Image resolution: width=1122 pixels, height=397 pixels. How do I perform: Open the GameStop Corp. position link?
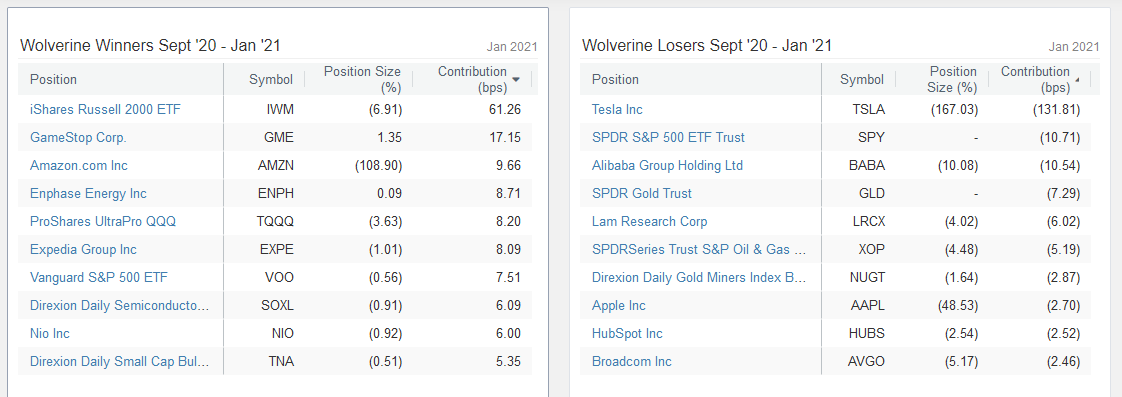pyautogui.click(x=78, y=137)
